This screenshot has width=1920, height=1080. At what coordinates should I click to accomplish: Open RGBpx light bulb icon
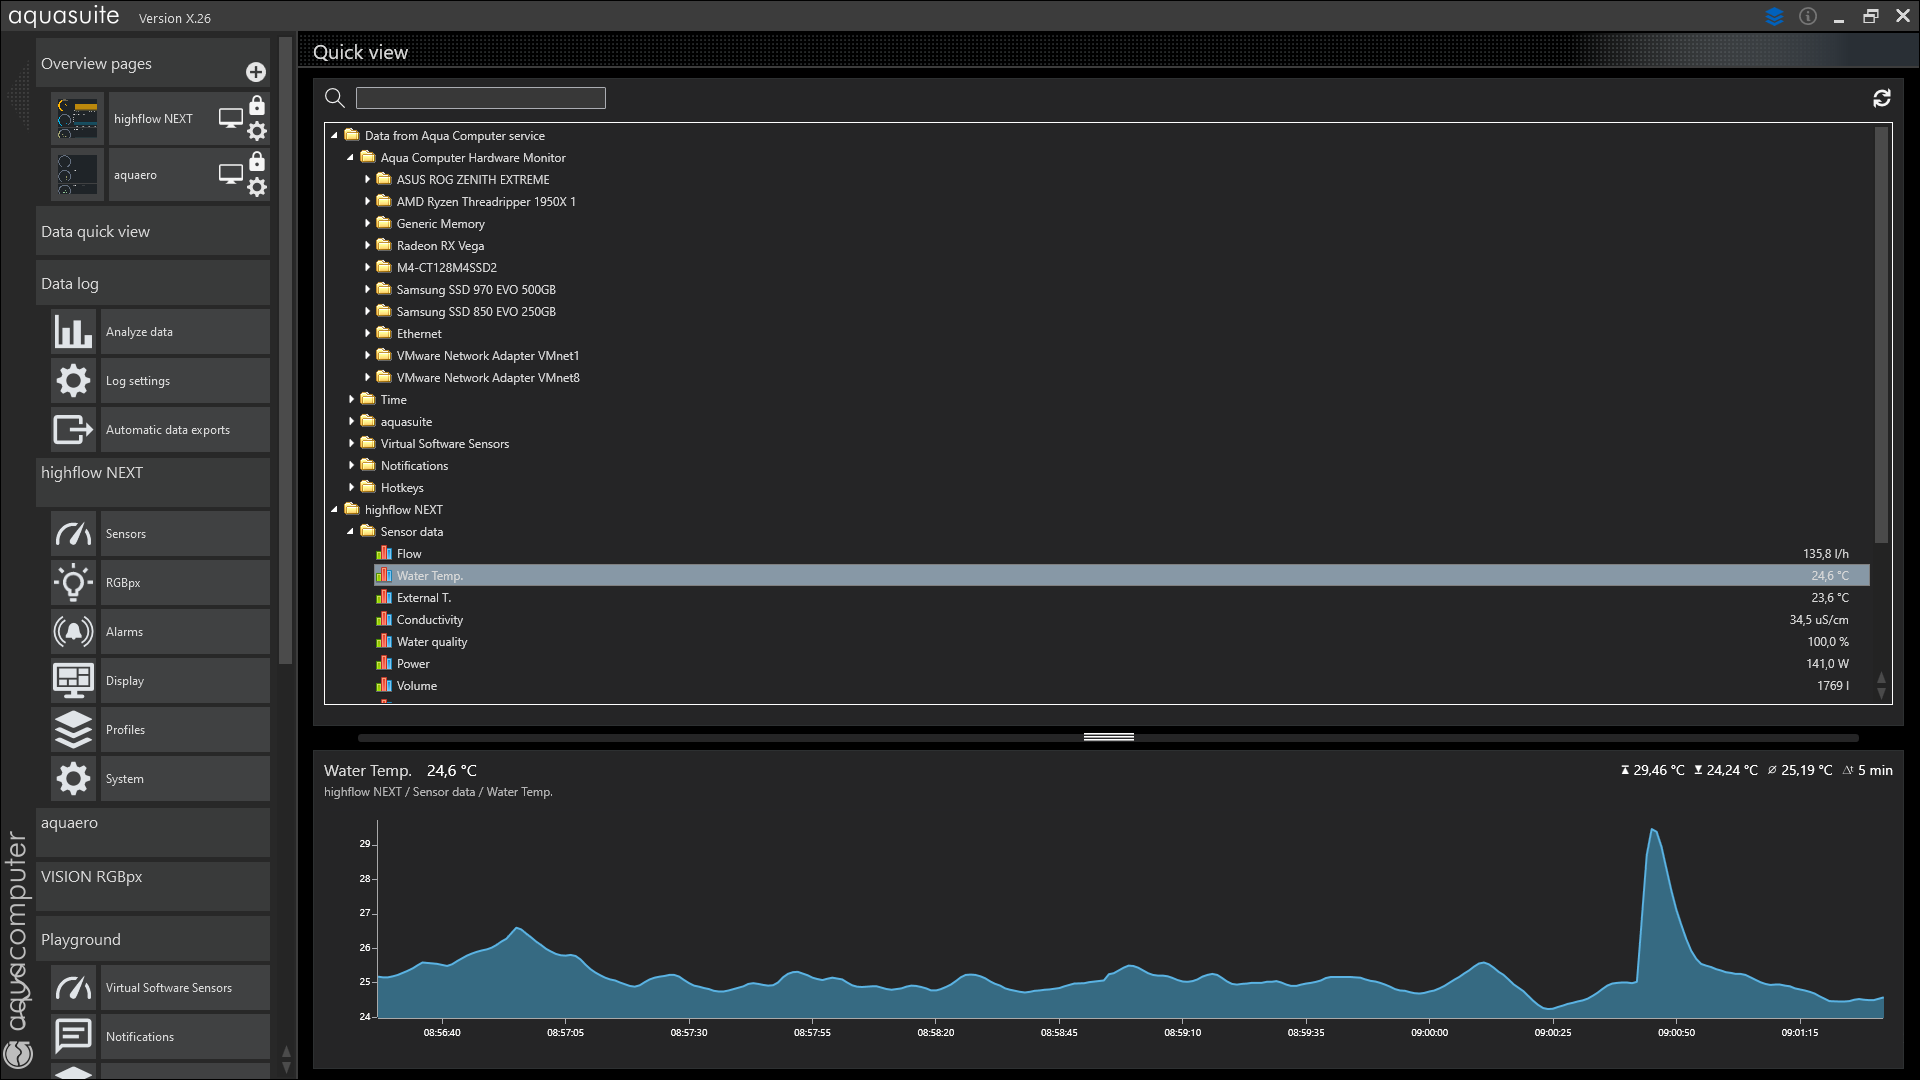[73, 583]
